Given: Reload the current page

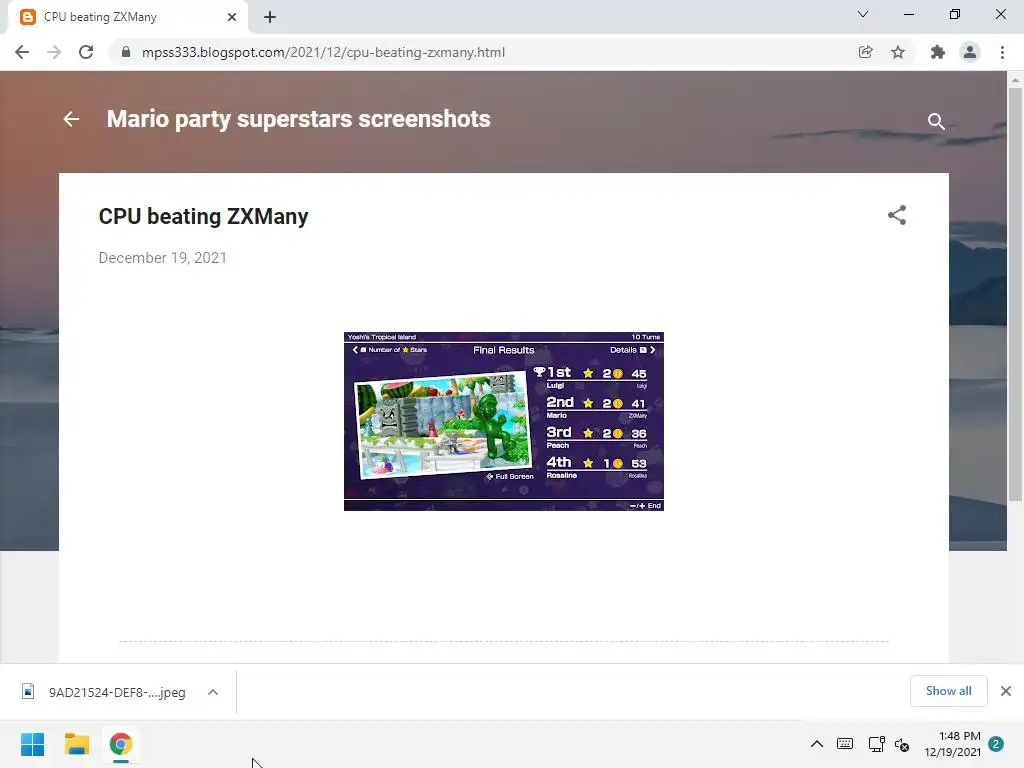Looking at the screenshot, I should (86, 52).
